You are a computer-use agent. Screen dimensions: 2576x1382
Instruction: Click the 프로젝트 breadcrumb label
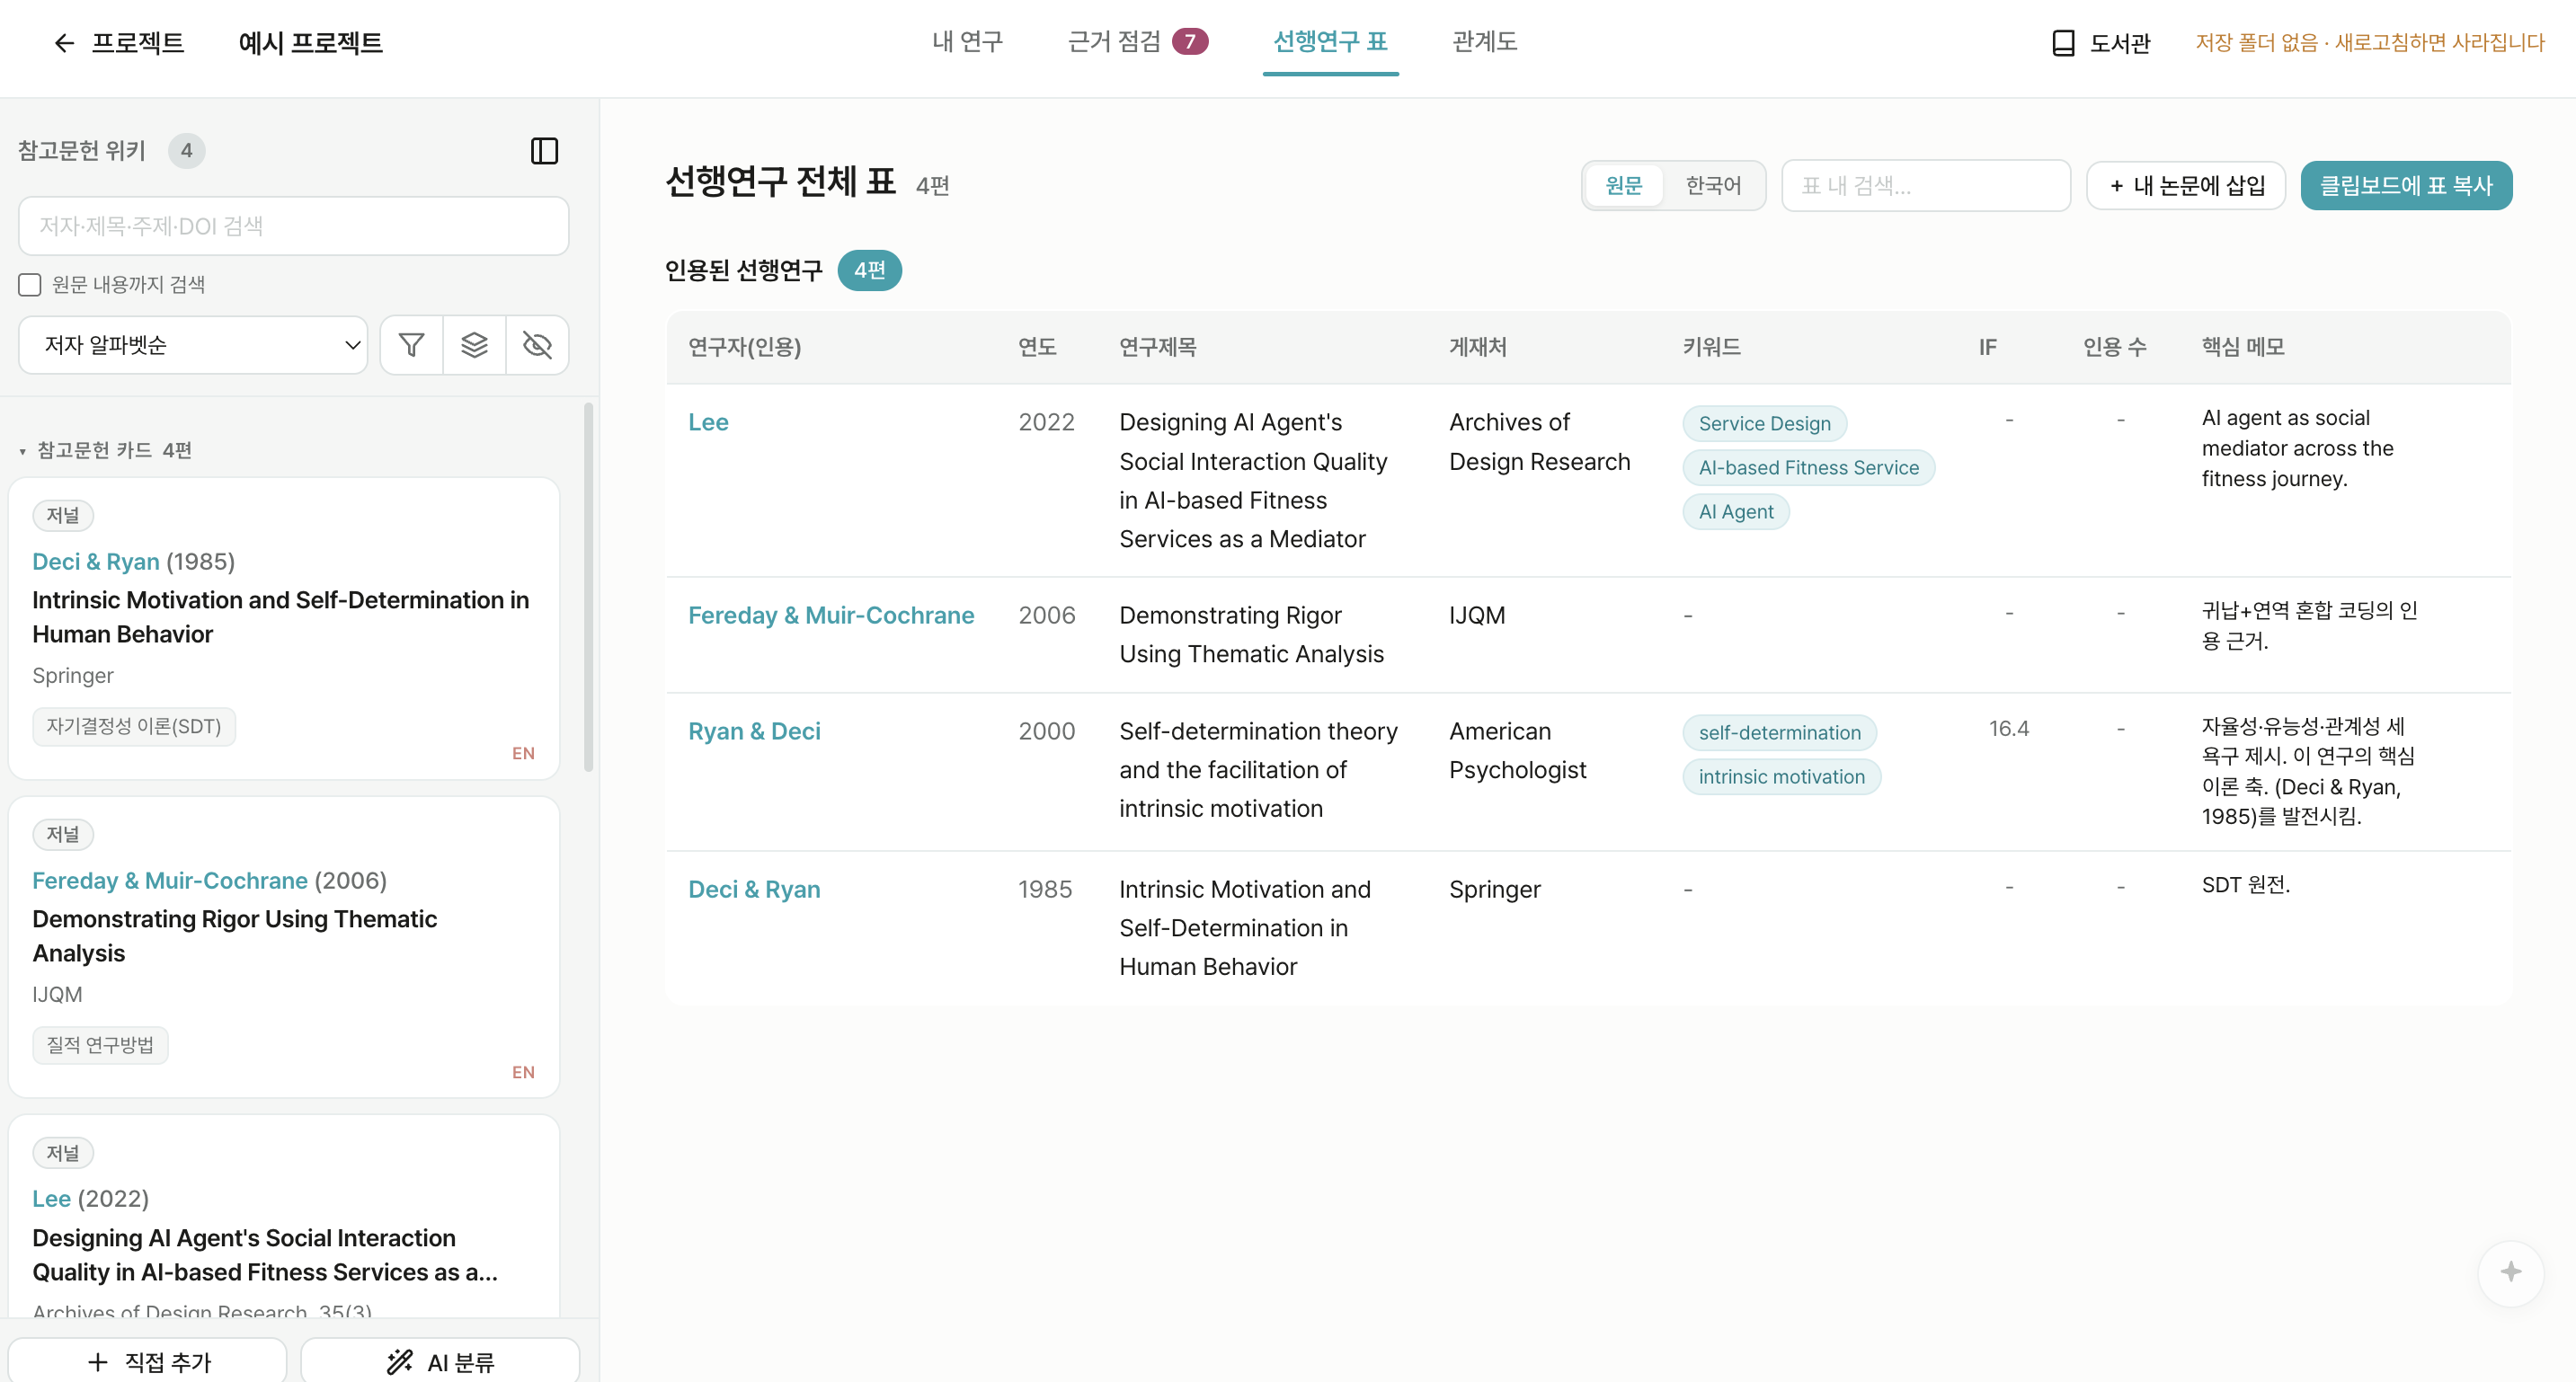(137, 43)
